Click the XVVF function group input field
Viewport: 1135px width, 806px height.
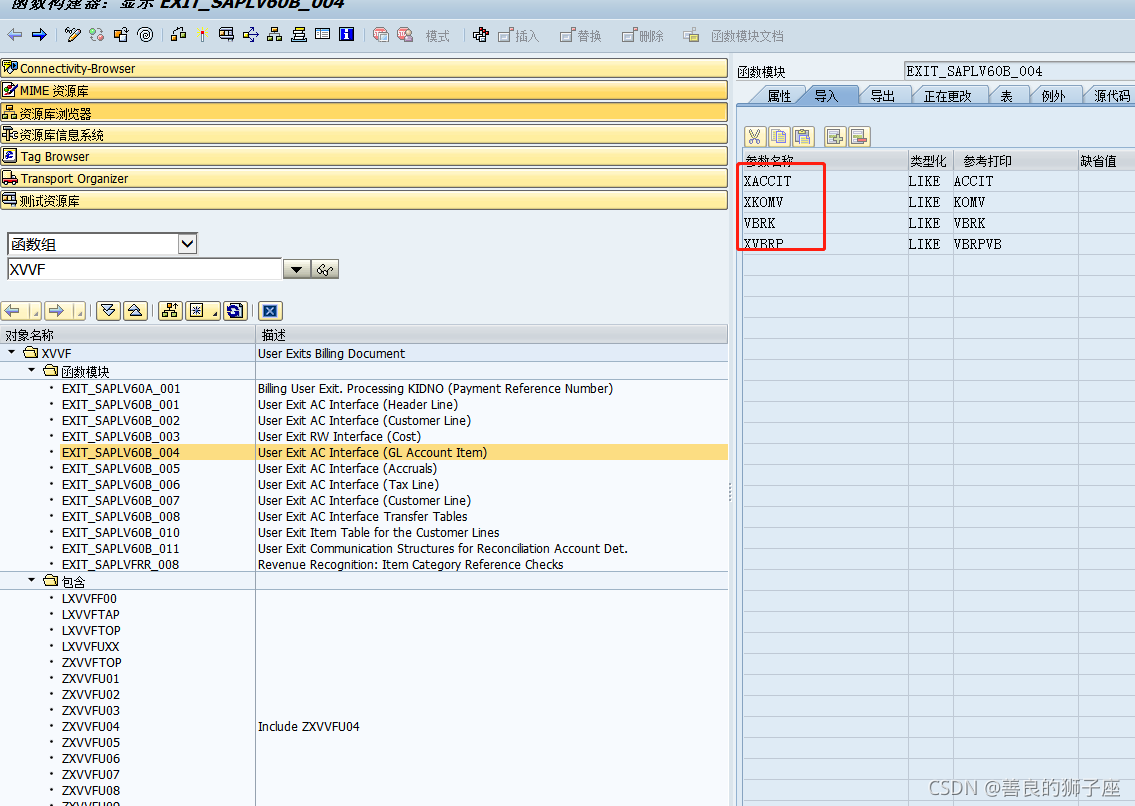tap(144, 269)
